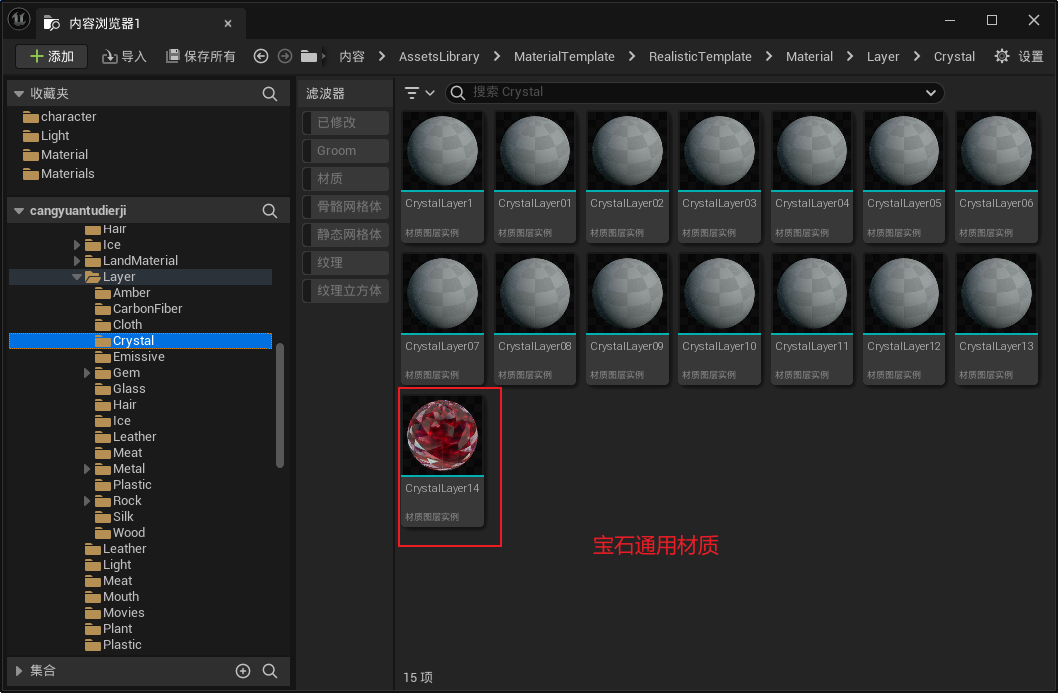Open Settings (设置) gear icon
This screenshot has height=693, width=1058.
pos(1002,57)
